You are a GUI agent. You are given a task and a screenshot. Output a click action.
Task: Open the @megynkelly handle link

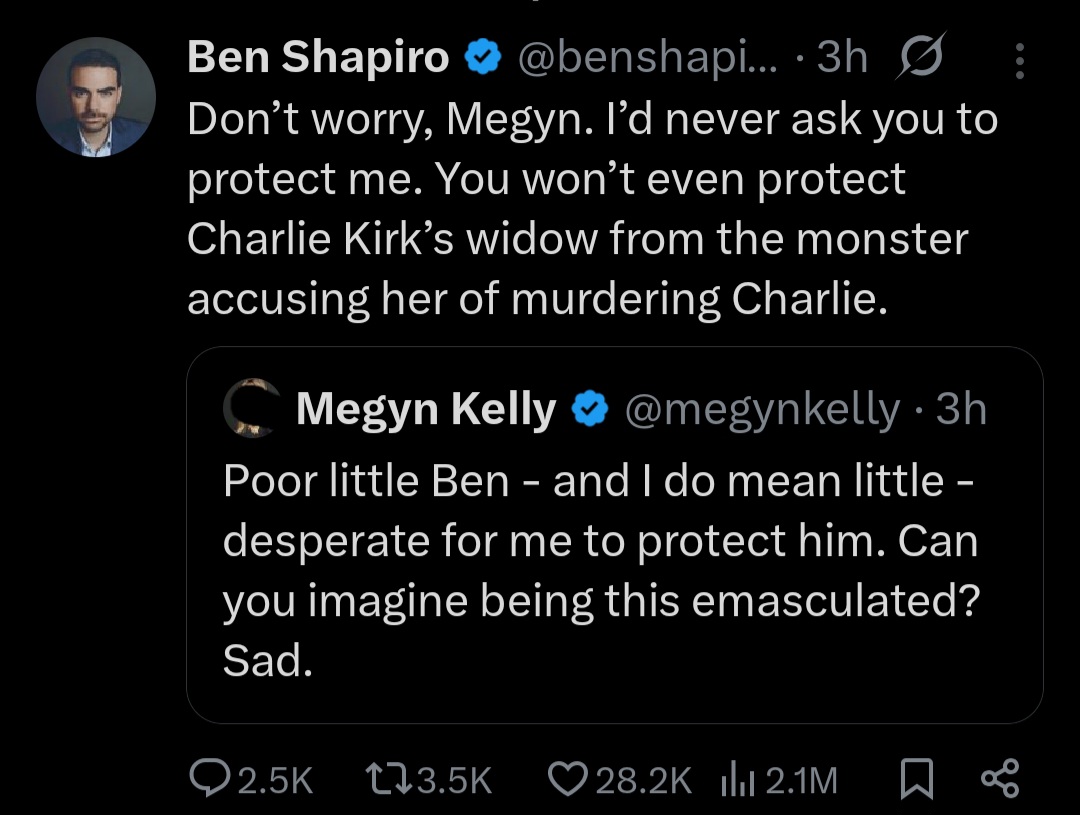coord(761,410)
